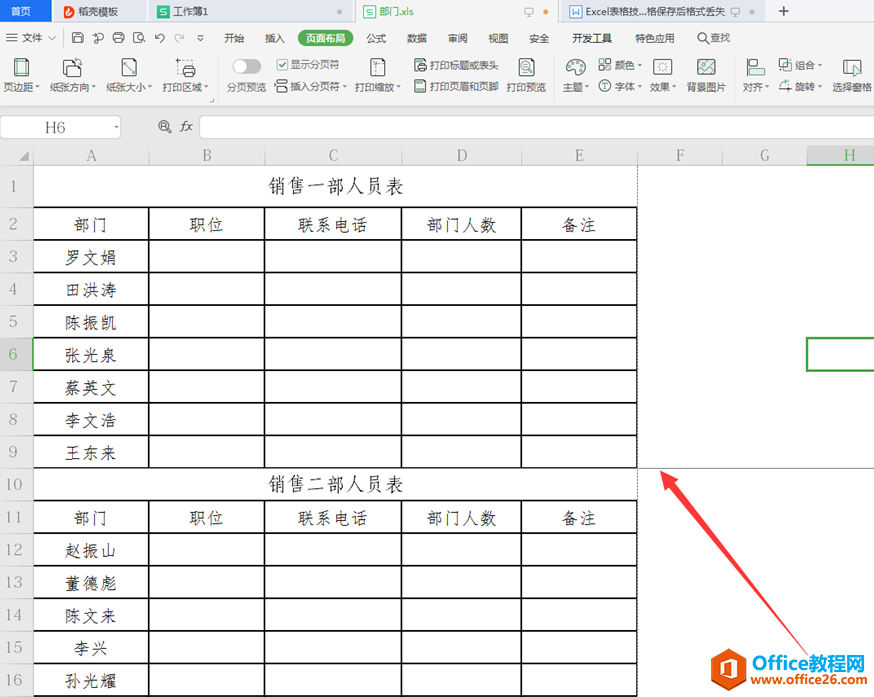Open paper orientation (纸张方向) options
The width and height of the screenshot is (874, 697).
[x=72, y=74]
